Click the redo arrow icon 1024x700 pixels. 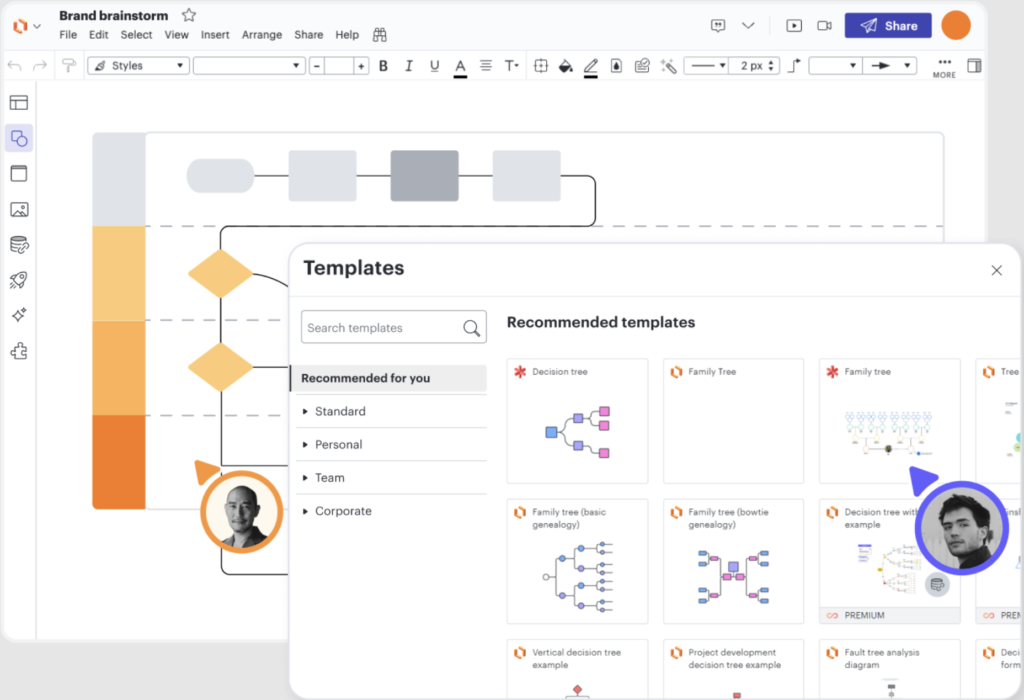40,65
